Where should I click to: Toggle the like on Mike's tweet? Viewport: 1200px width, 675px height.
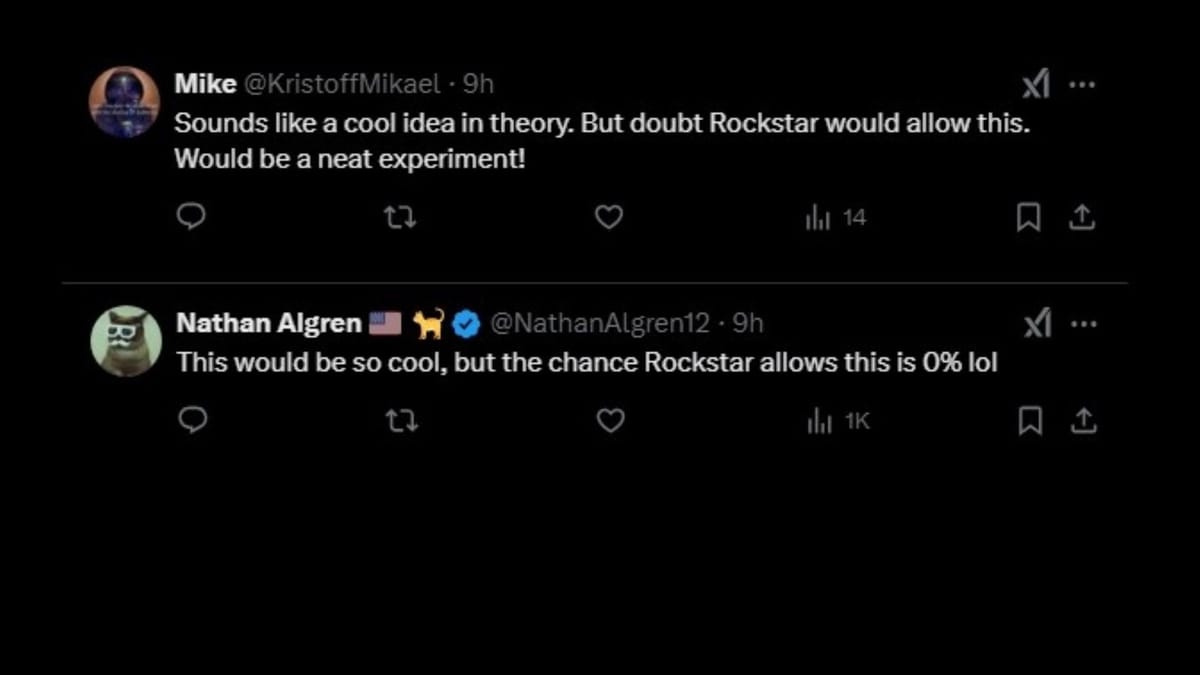(x=608, y=217)
